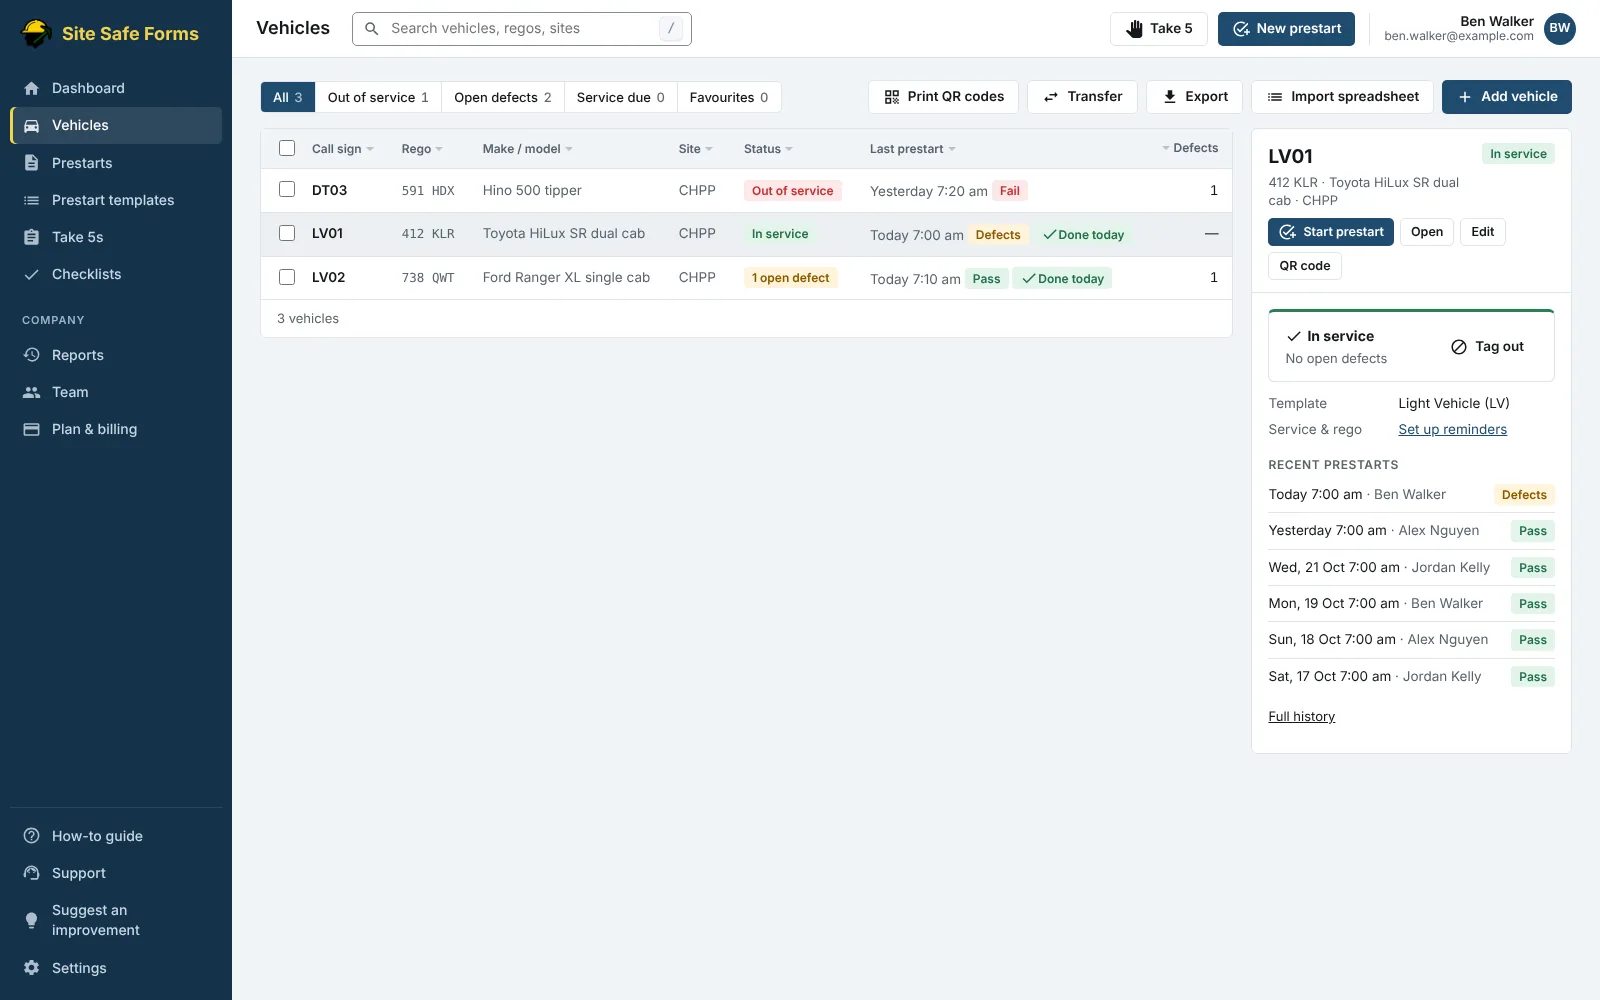Click the Take 5 hand button
This screenshot has width=1600, height=1000.
(1158, 29)
